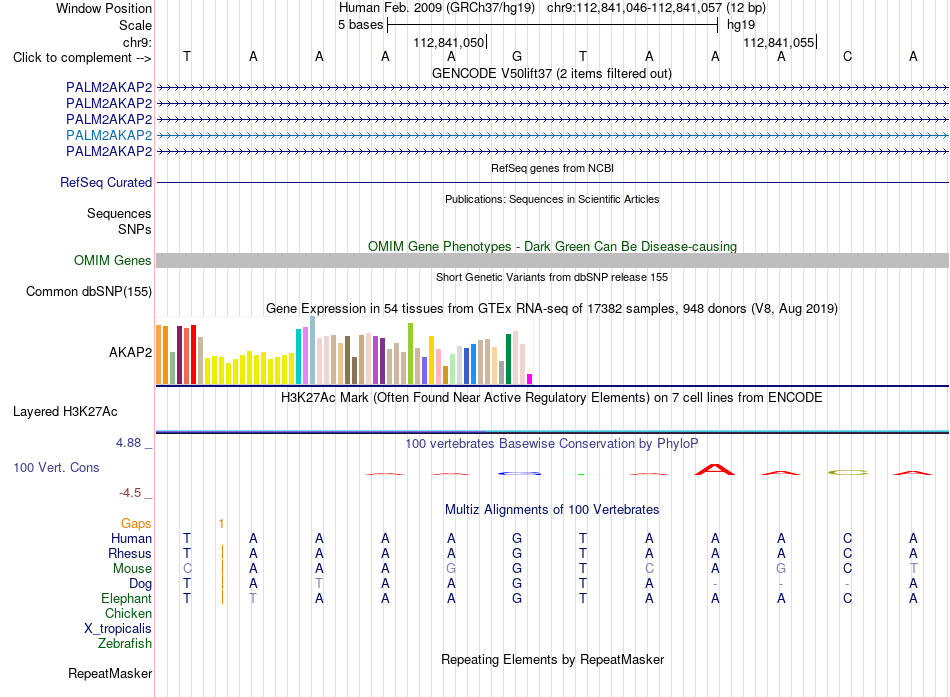Viewport: 950px width, 697px height.
Task: Select the light-blue PALM2AKAP2 transcript label
Action: click(x=109, y=135)
